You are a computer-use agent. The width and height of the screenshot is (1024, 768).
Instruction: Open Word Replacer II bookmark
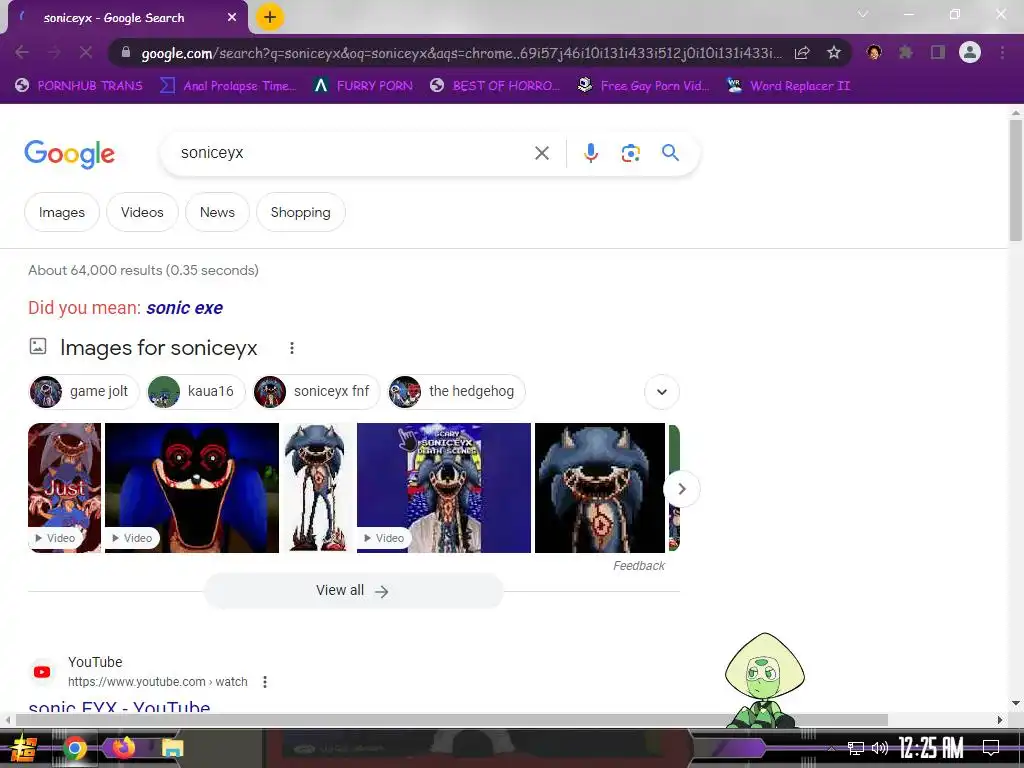[788, 86]
